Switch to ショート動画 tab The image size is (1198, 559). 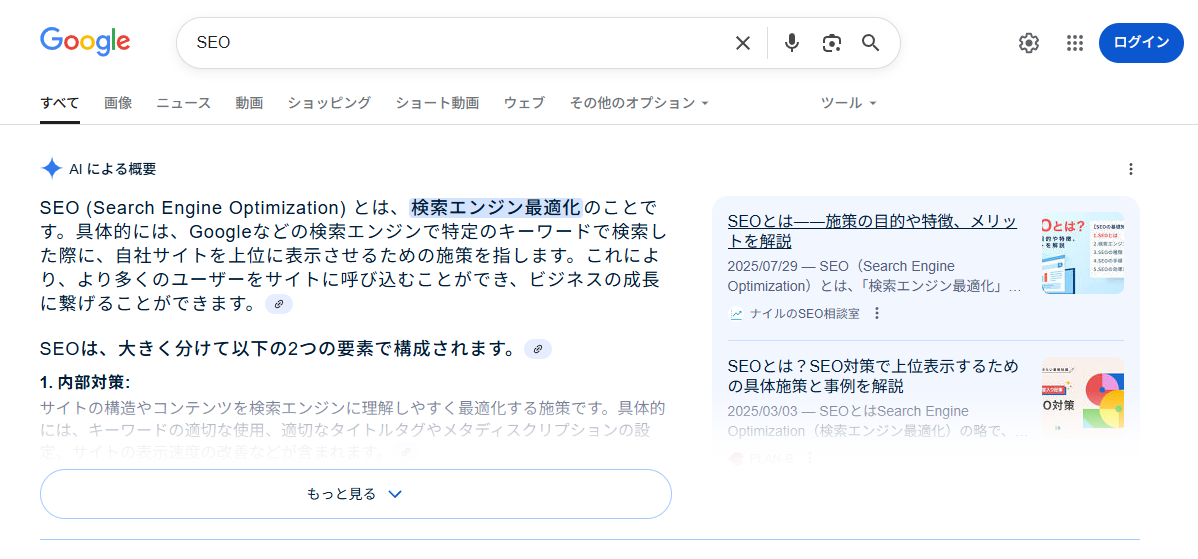(x=437, y=102)
